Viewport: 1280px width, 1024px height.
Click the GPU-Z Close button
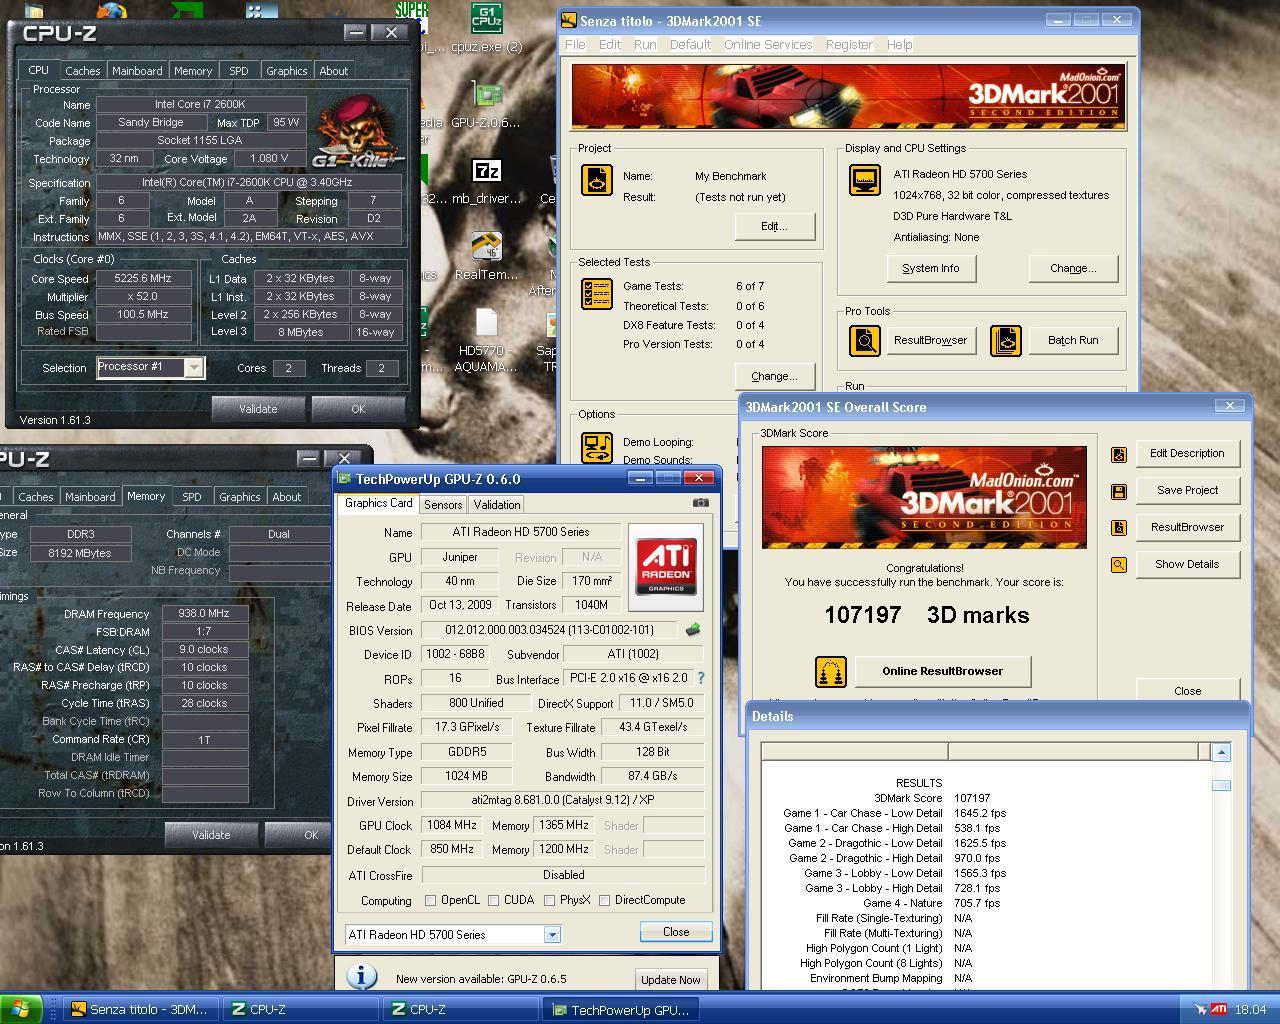coord(676,932)
